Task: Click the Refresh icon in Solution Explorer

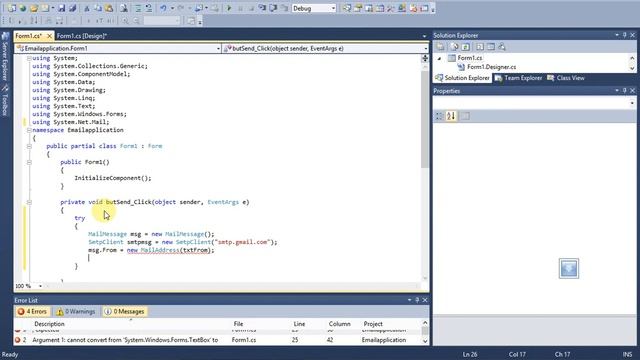Action: 466,47
